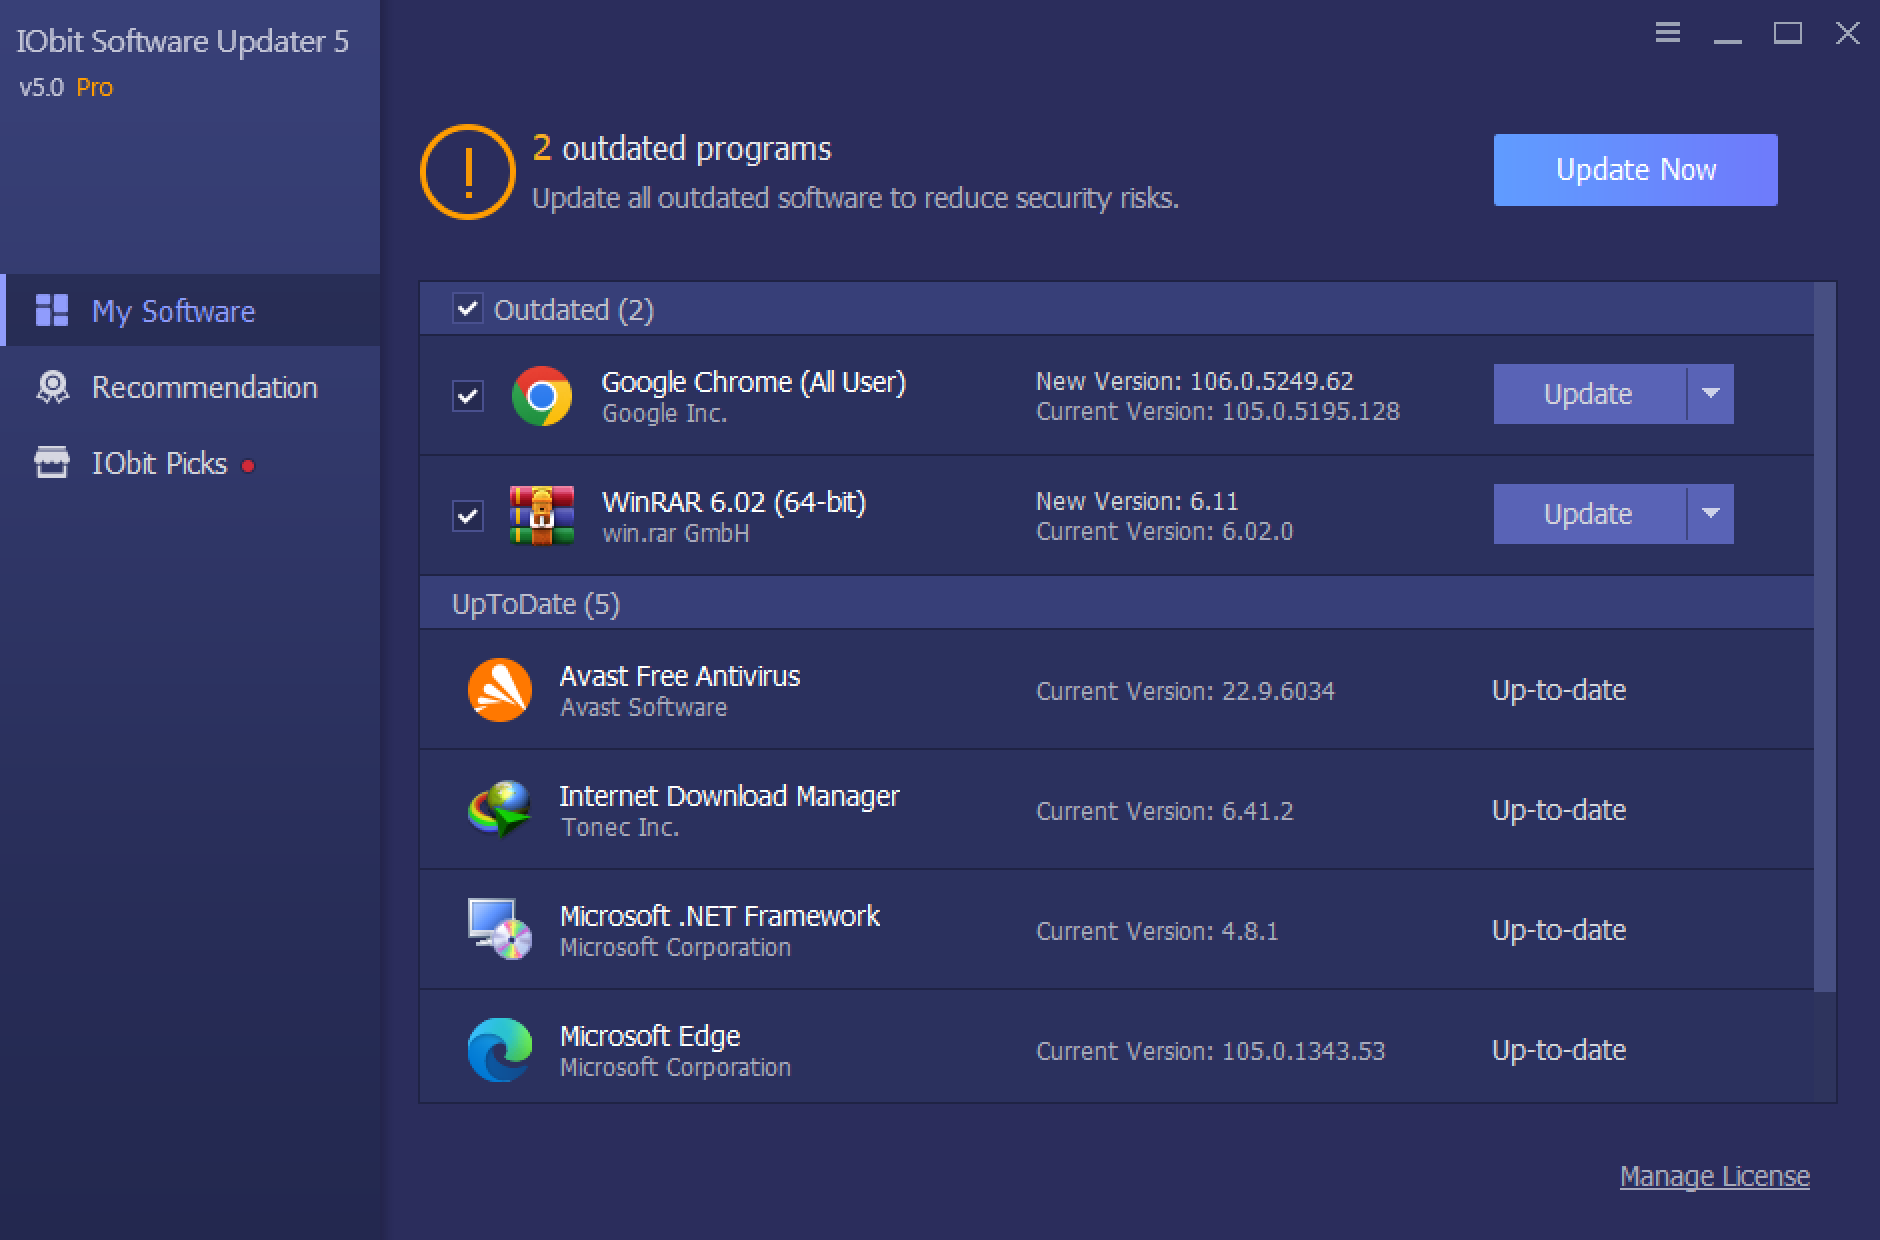Click the Google Inc. publisher text
Viewport: 1880px width, 1240px height.
[x=664, y=413]
